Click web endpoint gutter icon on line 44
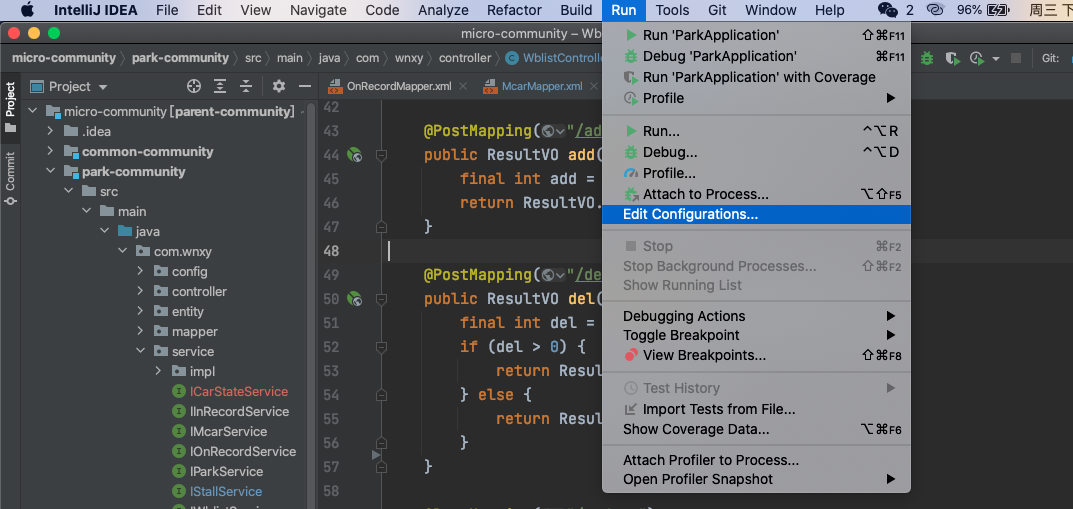1073x509 pixels. (354, 155)
